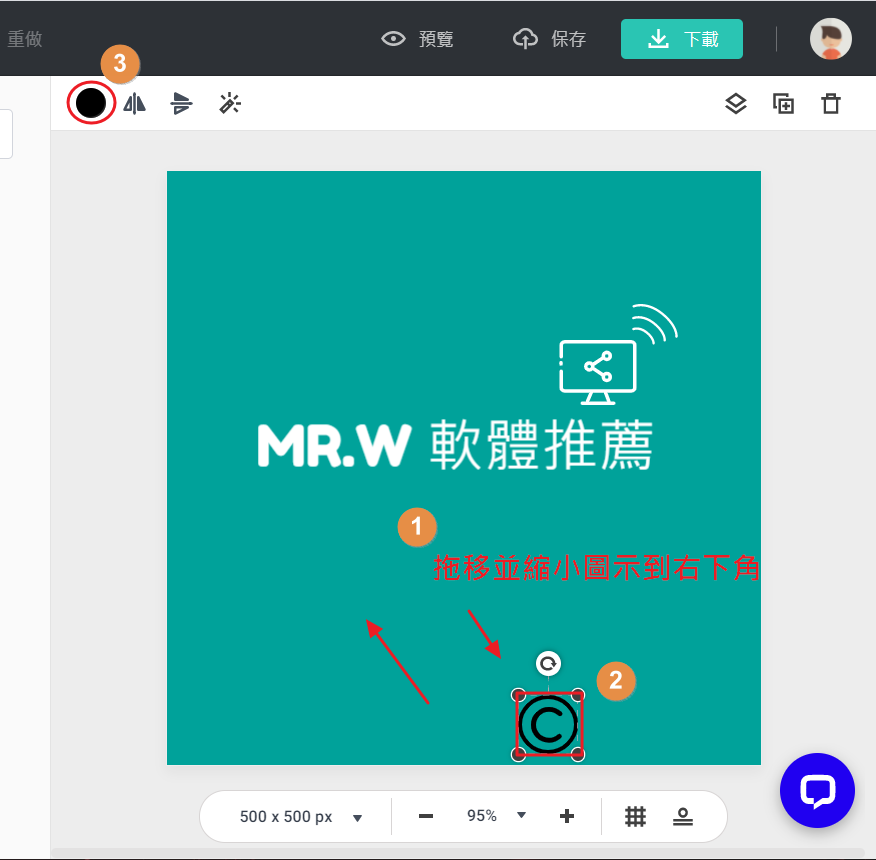Click the 保存 save button

pos(549,39)
